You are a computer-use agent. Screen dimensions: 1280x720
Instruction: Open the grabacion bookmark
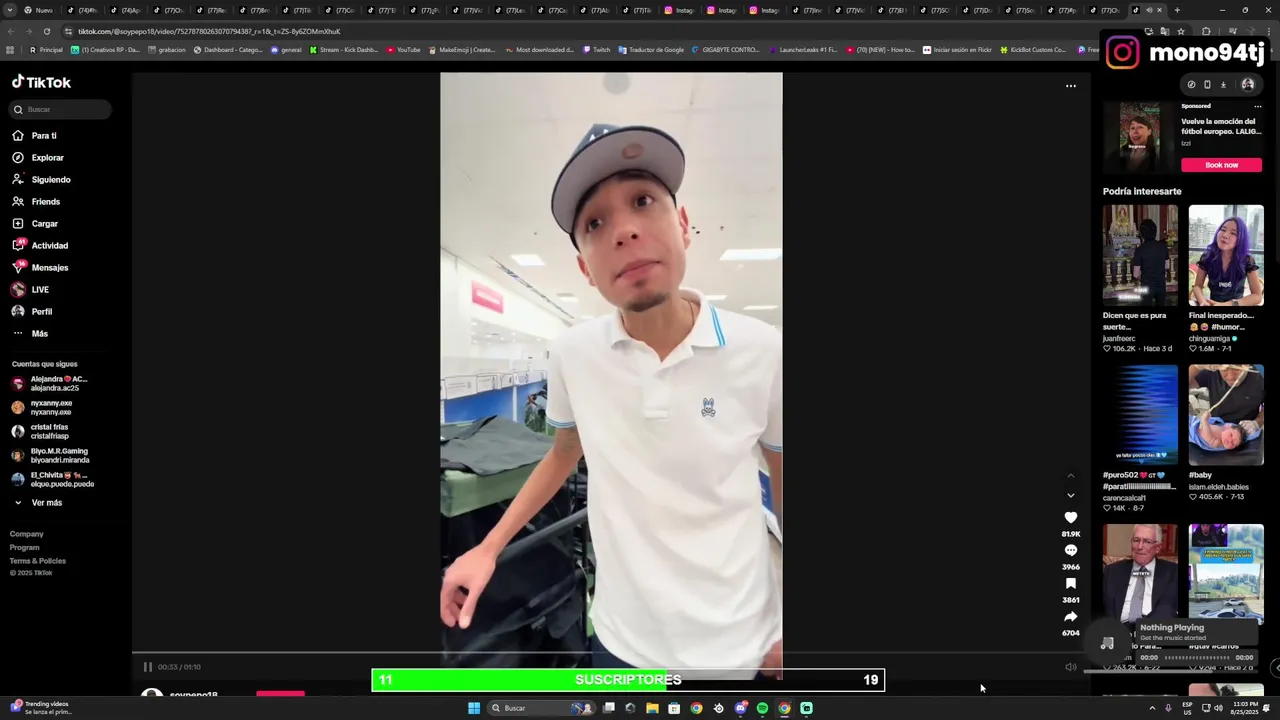tap(166, 49)
